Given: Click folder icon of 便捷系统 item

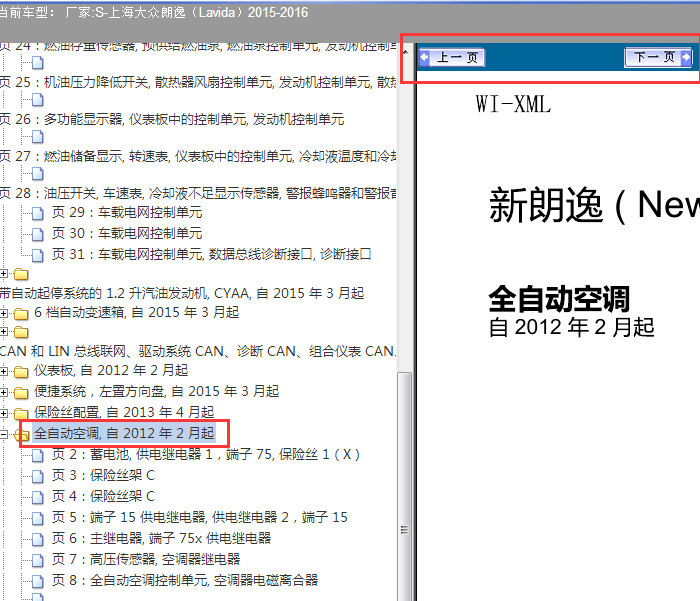Looking at the screenshot, I should coord(21,392).
